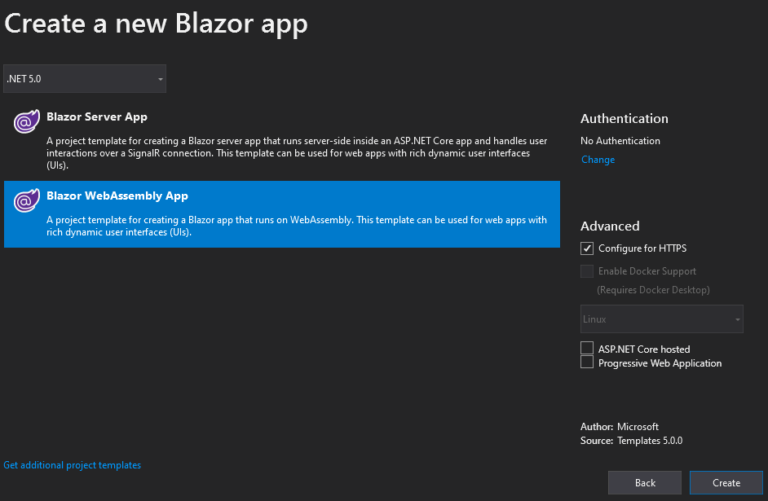Screen dimensions: 768x501
Task: Select the Blazor Server App title
Action: (x=97, y=117)
